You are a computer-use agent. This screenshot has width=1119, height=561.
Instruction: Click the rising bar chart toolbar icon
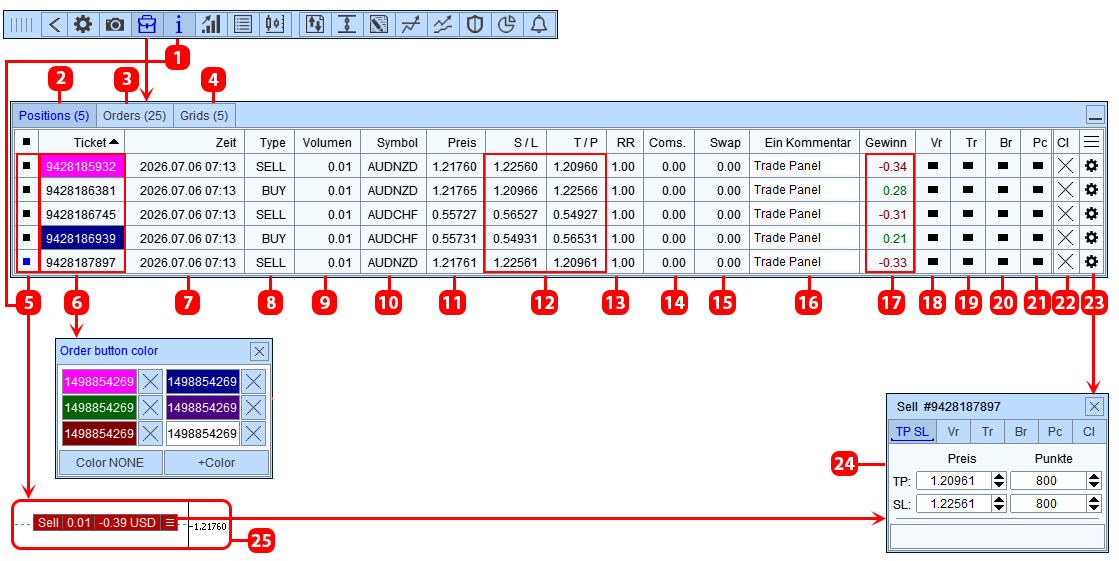tap(211, 24)
